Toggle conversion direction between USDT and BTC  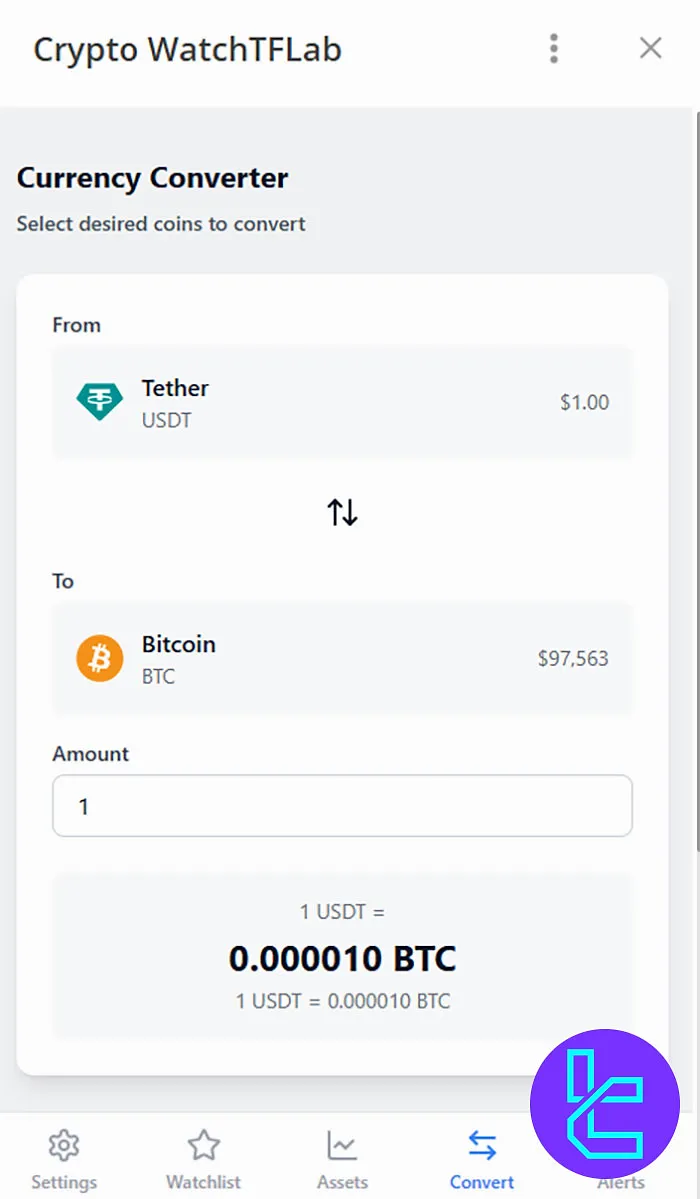[342, 511]
